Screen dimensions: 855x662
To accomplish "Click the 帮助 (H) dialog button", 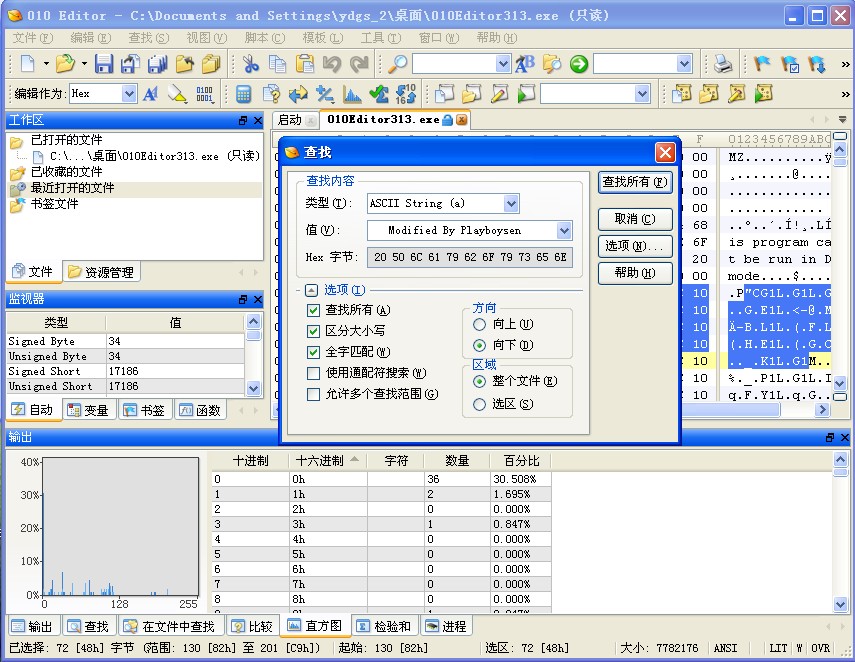I will pos(635,273).
